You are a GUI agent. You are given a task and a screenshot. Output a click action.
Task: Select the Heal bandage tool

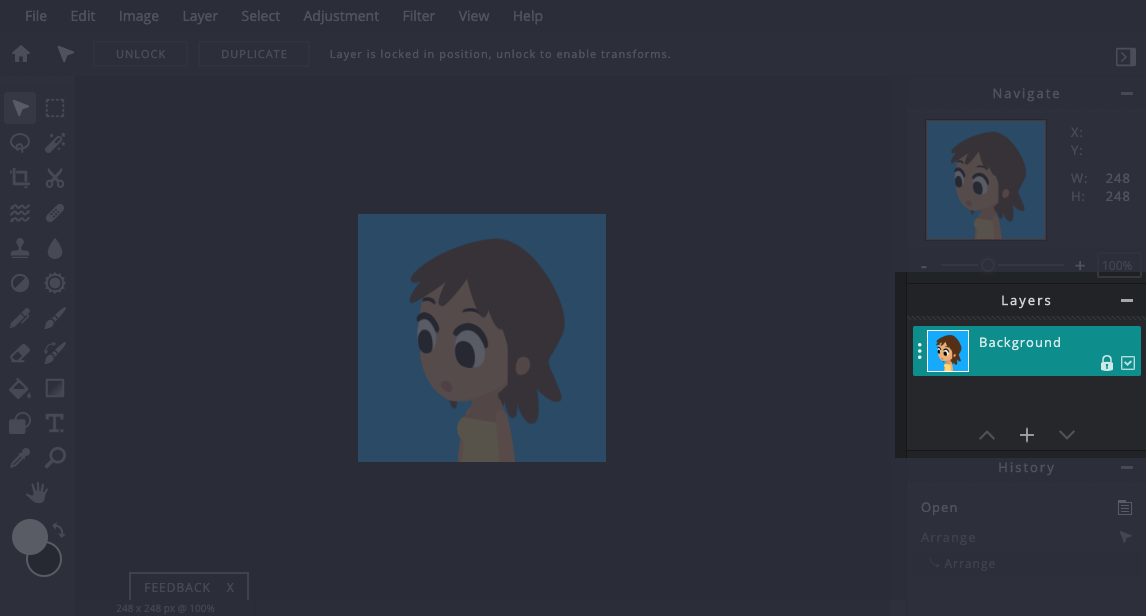pos(55,213)
